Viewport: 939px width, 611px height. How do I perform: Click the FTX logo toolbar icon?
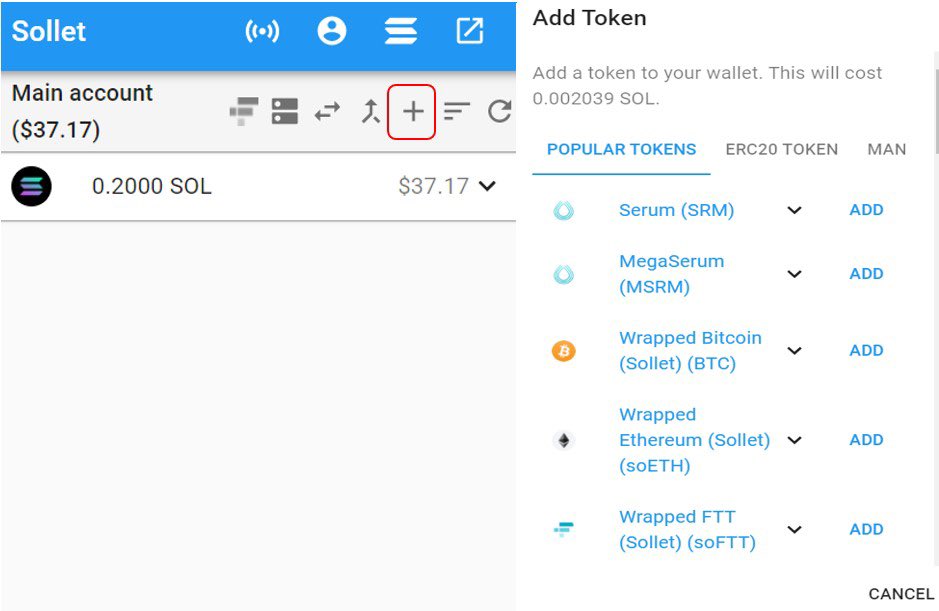coord(244,111)
